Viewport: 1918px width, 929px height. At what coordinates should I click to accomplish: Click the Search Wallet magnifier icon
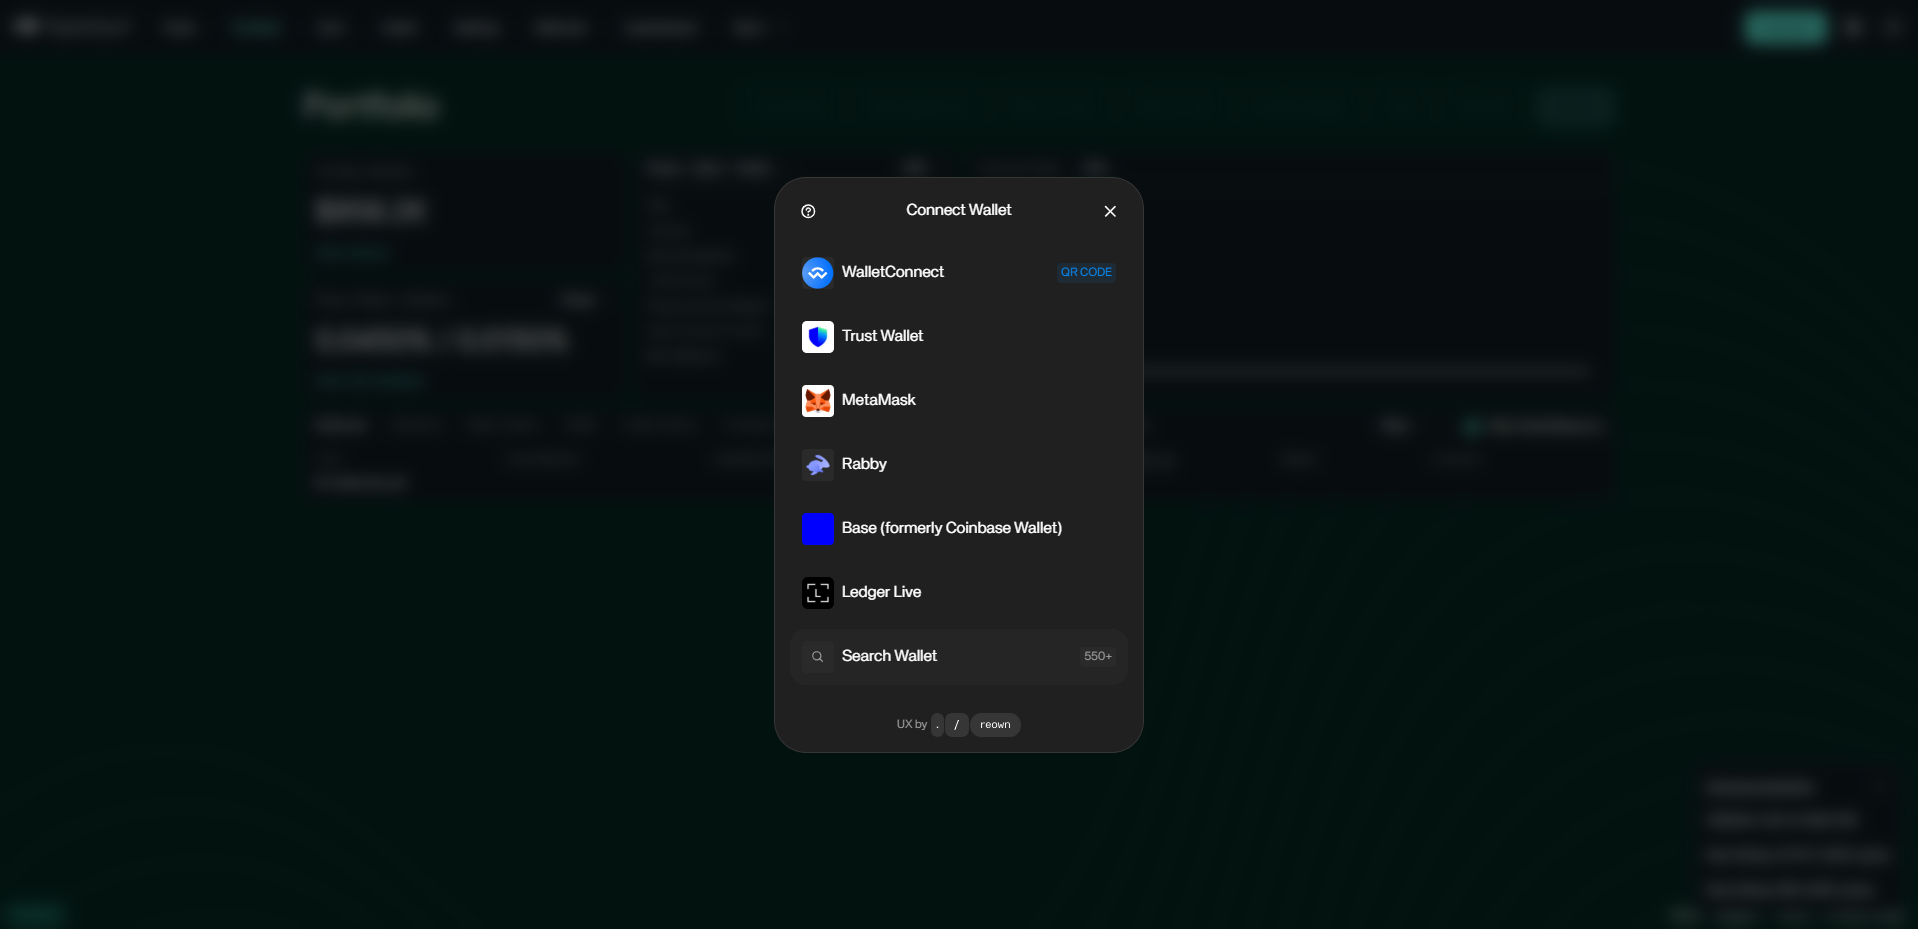(x=818, y=657)
